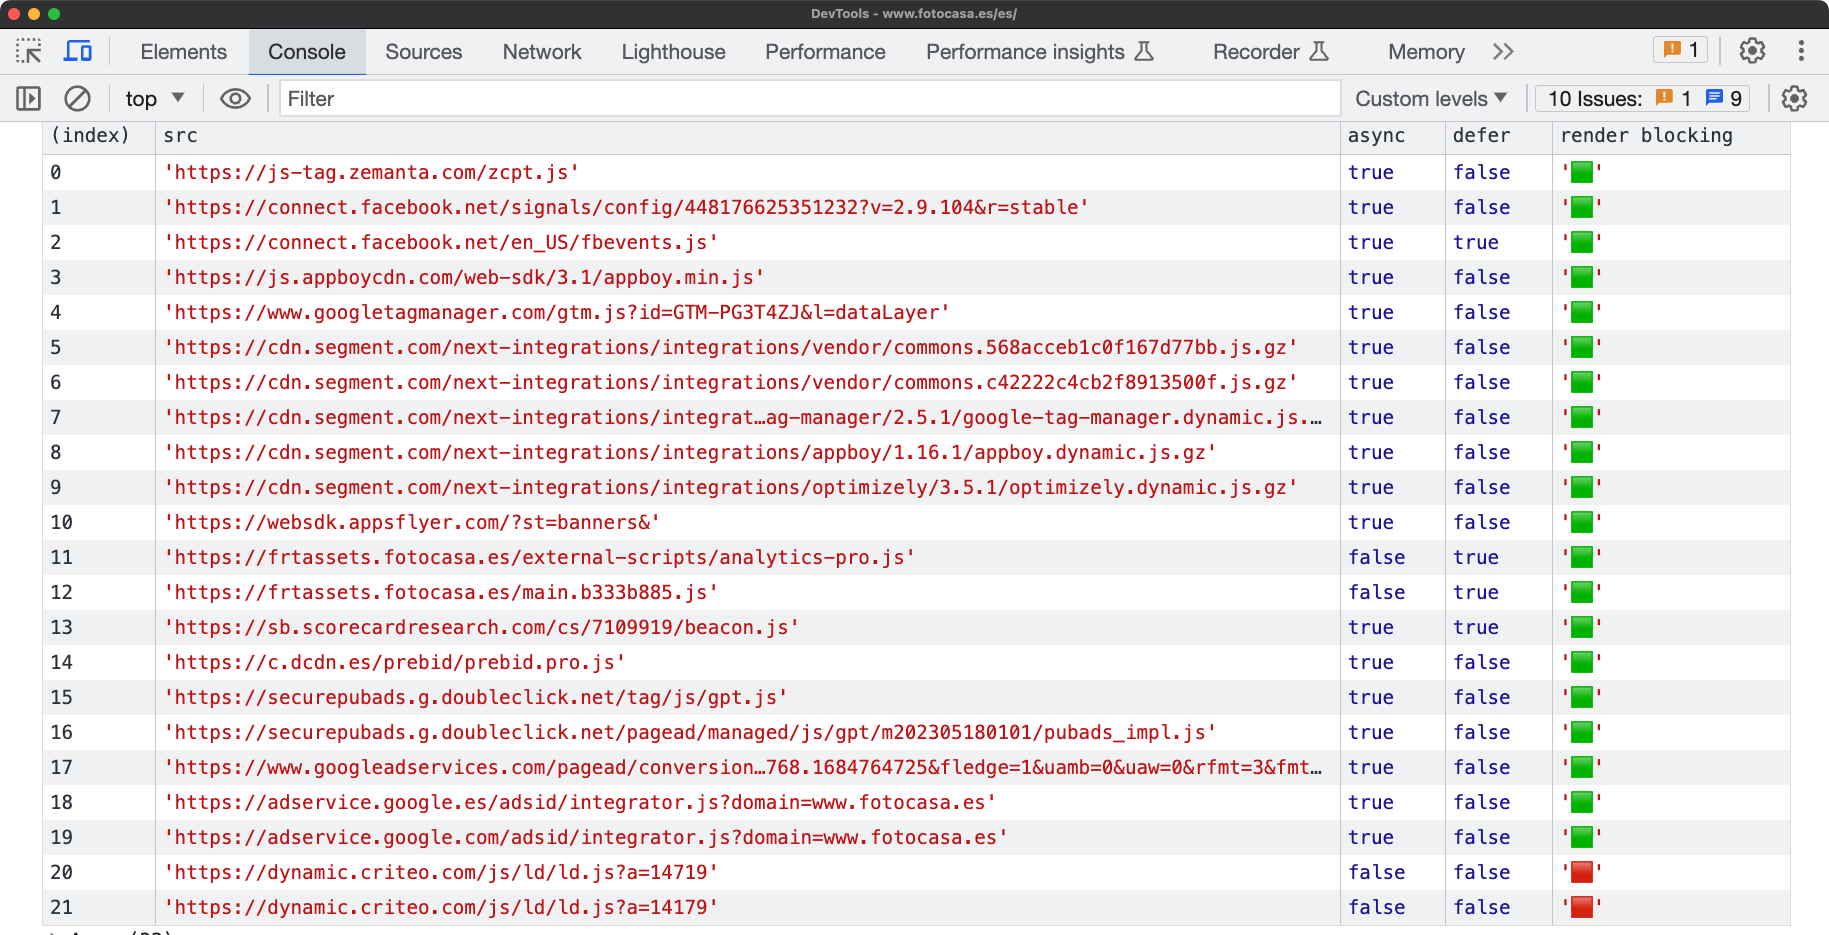Open the Custom levels dropdown

1431,98
